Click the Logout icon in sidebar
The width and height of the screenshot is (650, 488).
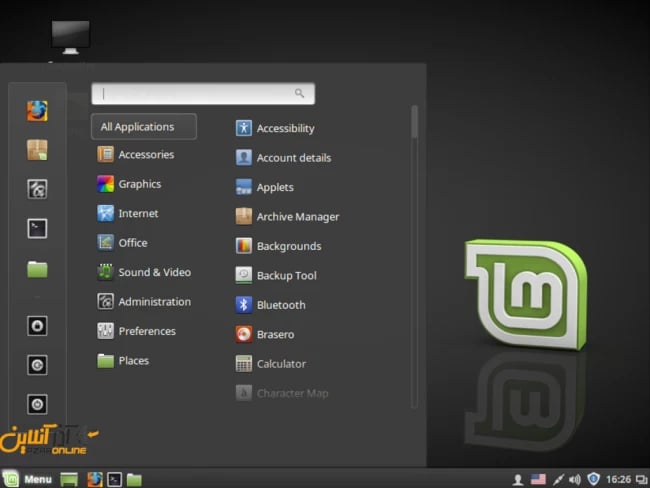pos(37,365)
